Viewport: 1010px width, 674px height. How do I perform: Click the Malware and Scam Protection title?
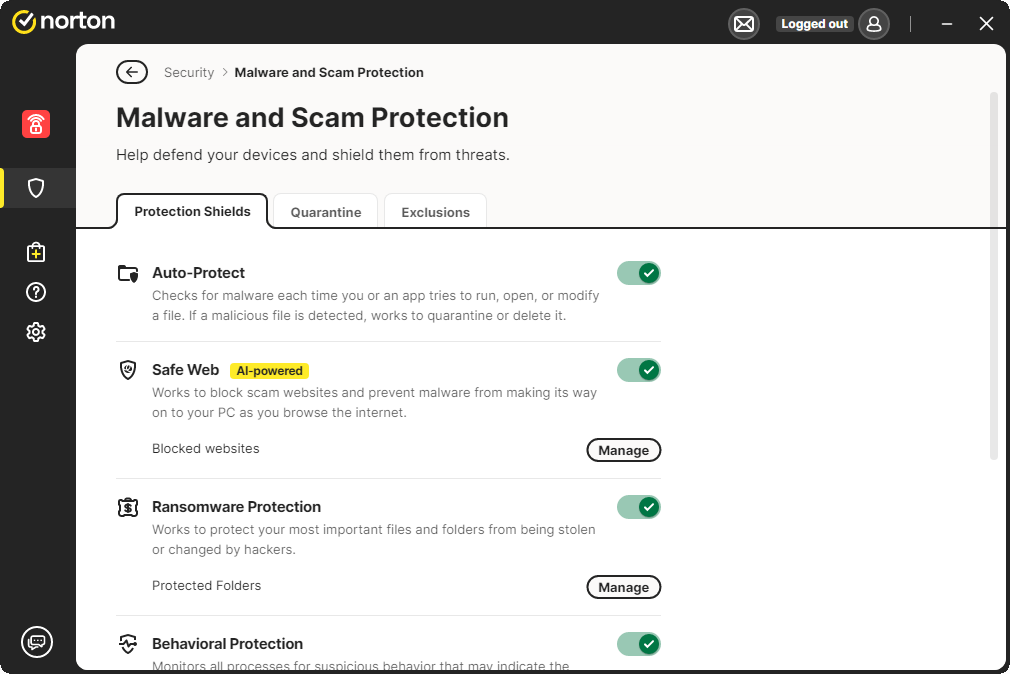[x=312, y=118]
